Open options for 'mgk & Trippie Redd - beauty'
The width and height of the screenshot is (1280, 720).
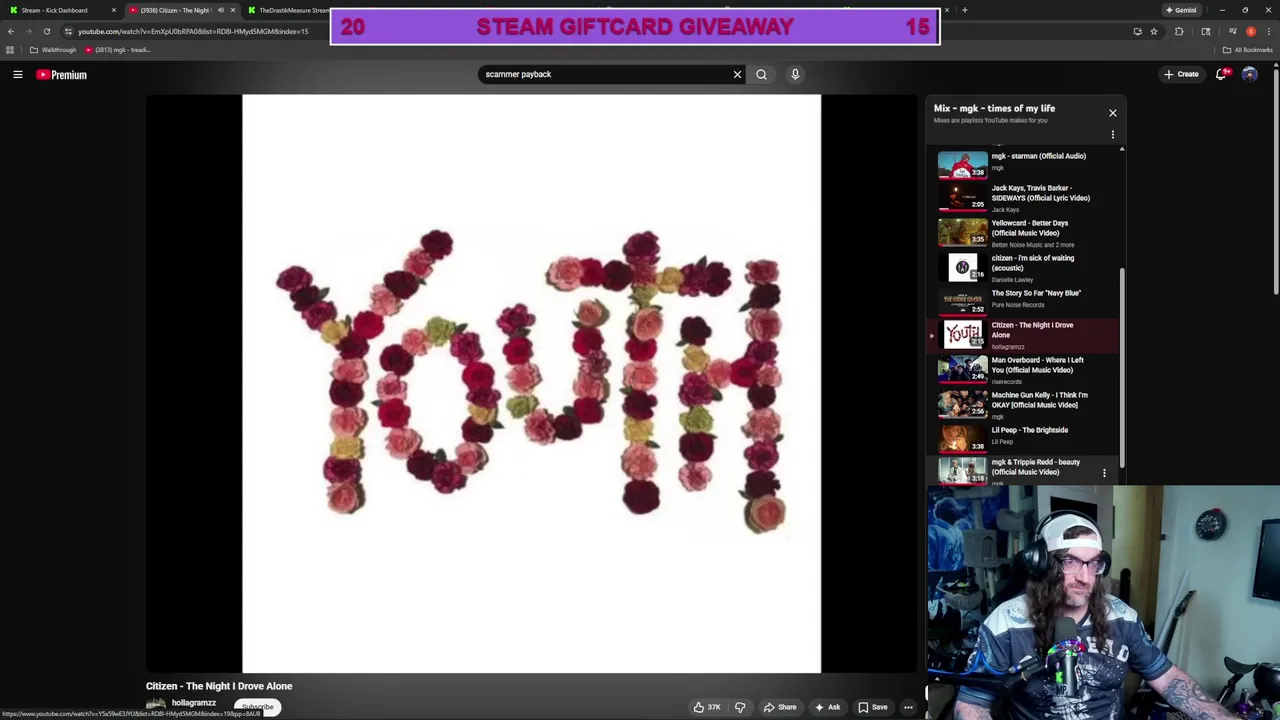[1104, 472]
